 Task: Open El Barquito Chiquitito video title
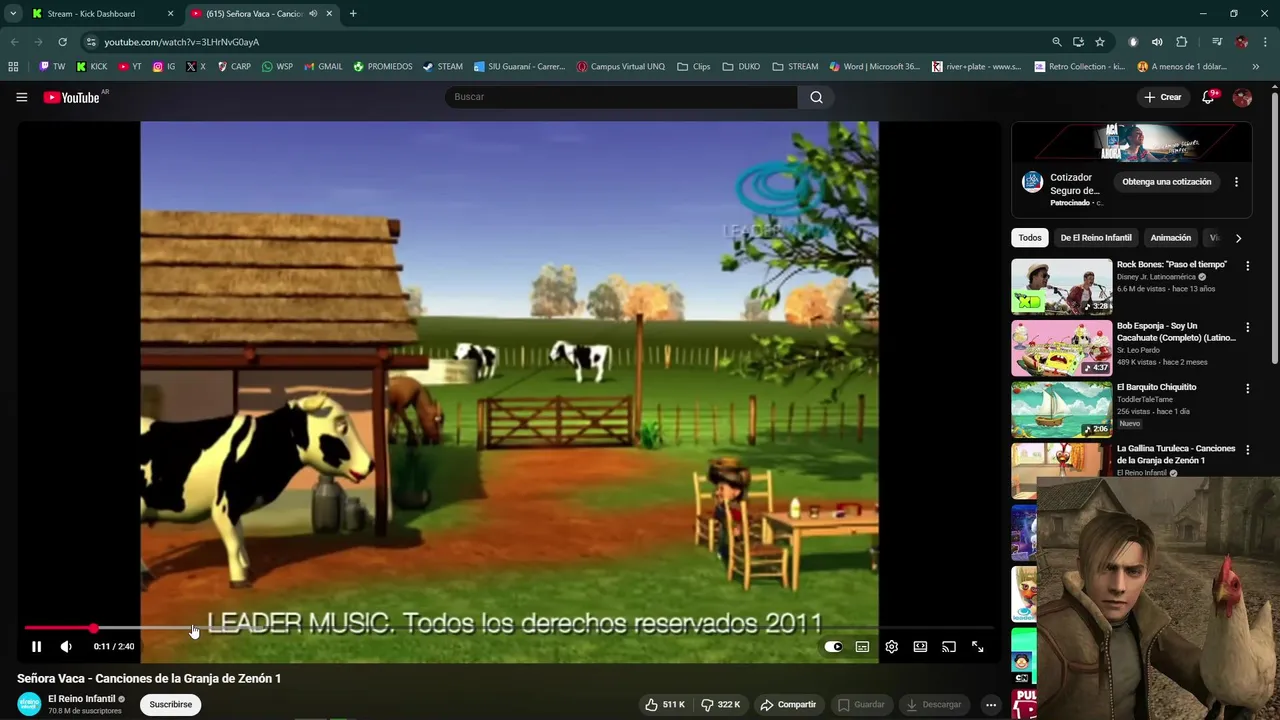tap(1156, 387)
